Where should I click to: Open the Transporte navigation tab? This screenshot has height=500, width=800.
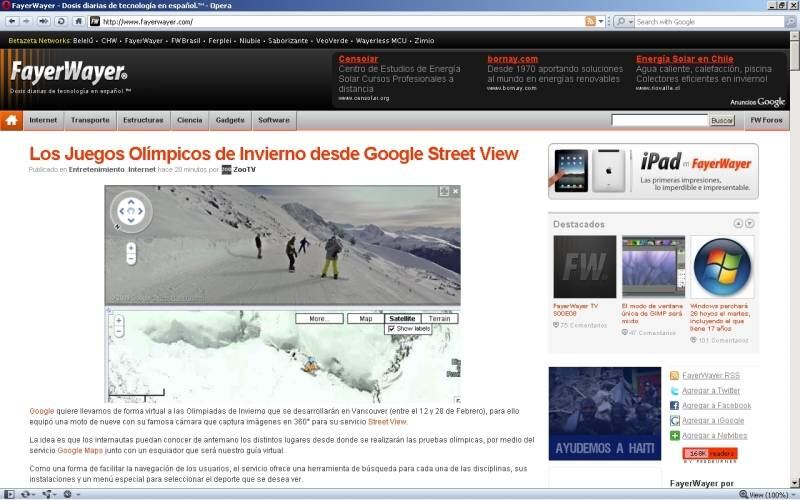point(90,120)
